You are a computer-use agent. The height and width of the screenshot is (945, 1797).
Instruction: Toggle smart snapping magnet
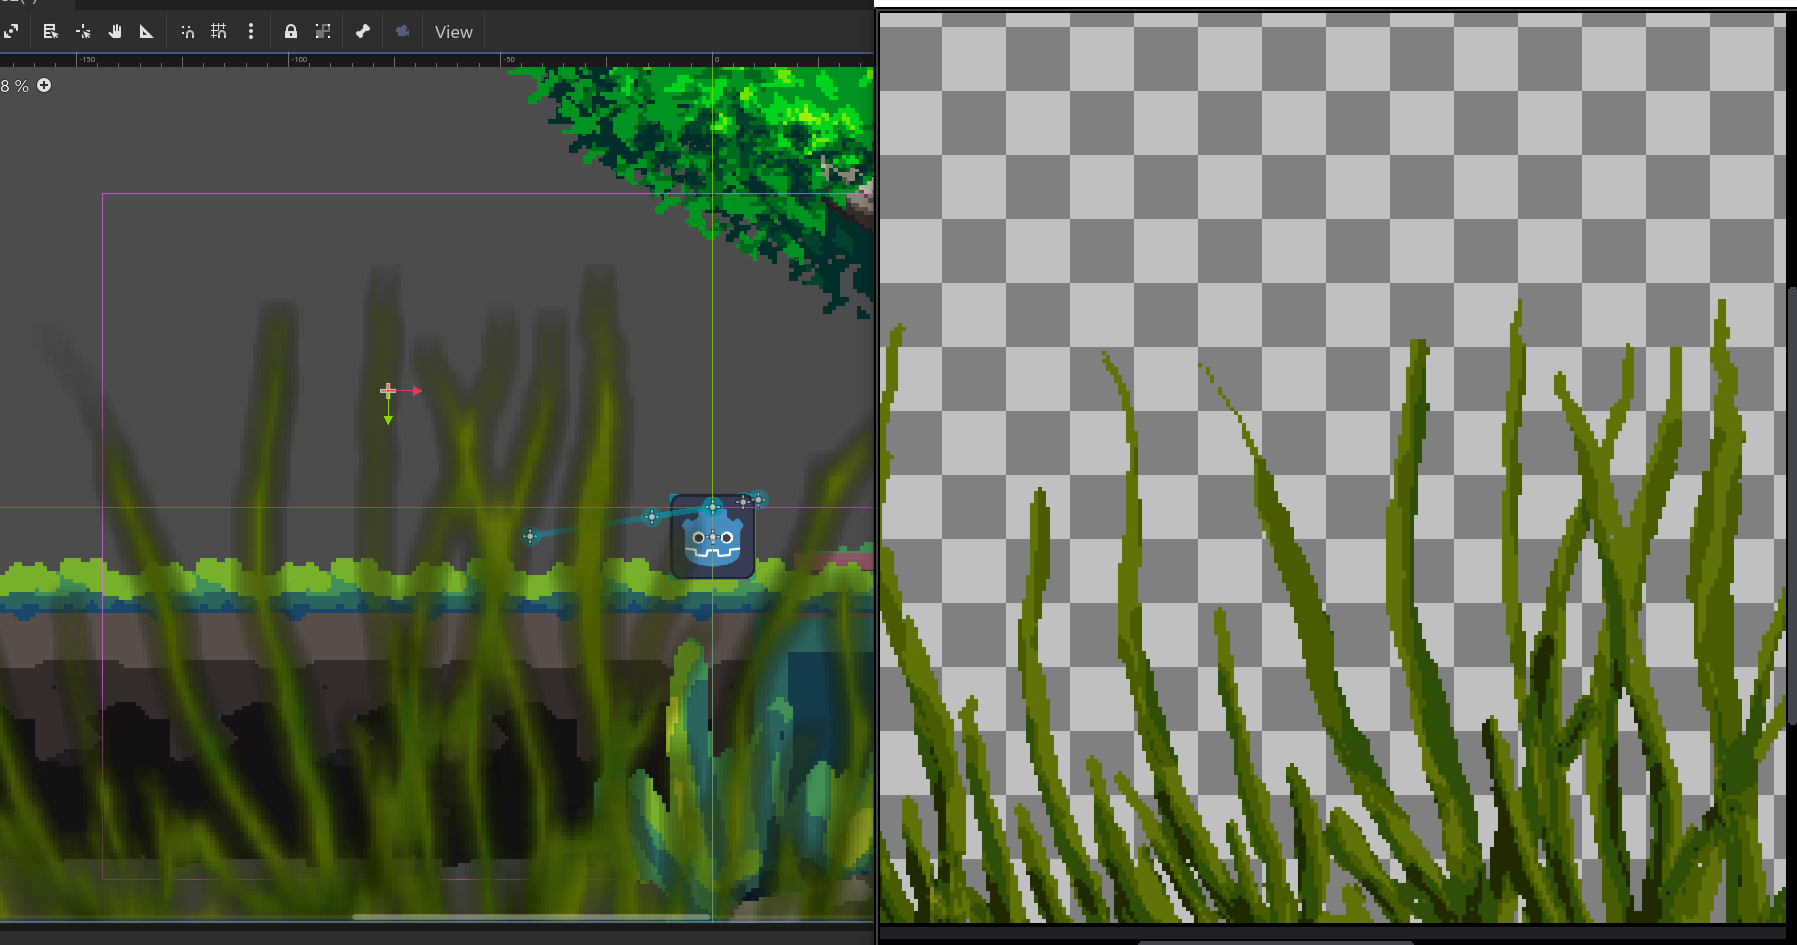click(x=187, y=32)
